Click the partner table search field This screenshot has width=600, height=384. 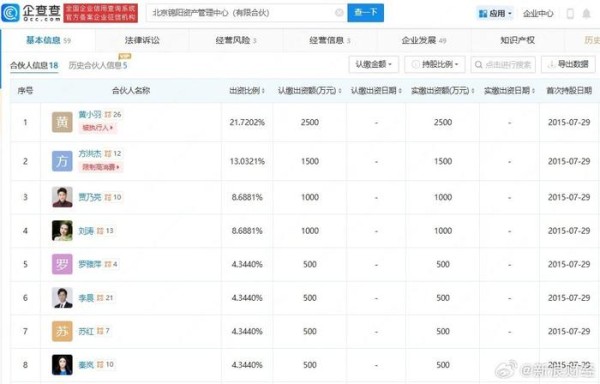(x=503, y=65)
